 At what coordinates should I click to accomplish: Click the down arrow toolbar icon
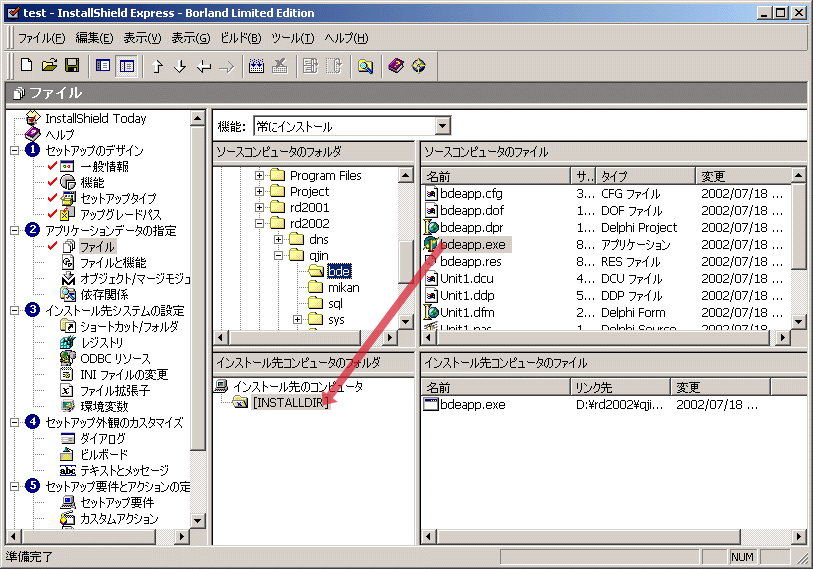tap(180, 66)
